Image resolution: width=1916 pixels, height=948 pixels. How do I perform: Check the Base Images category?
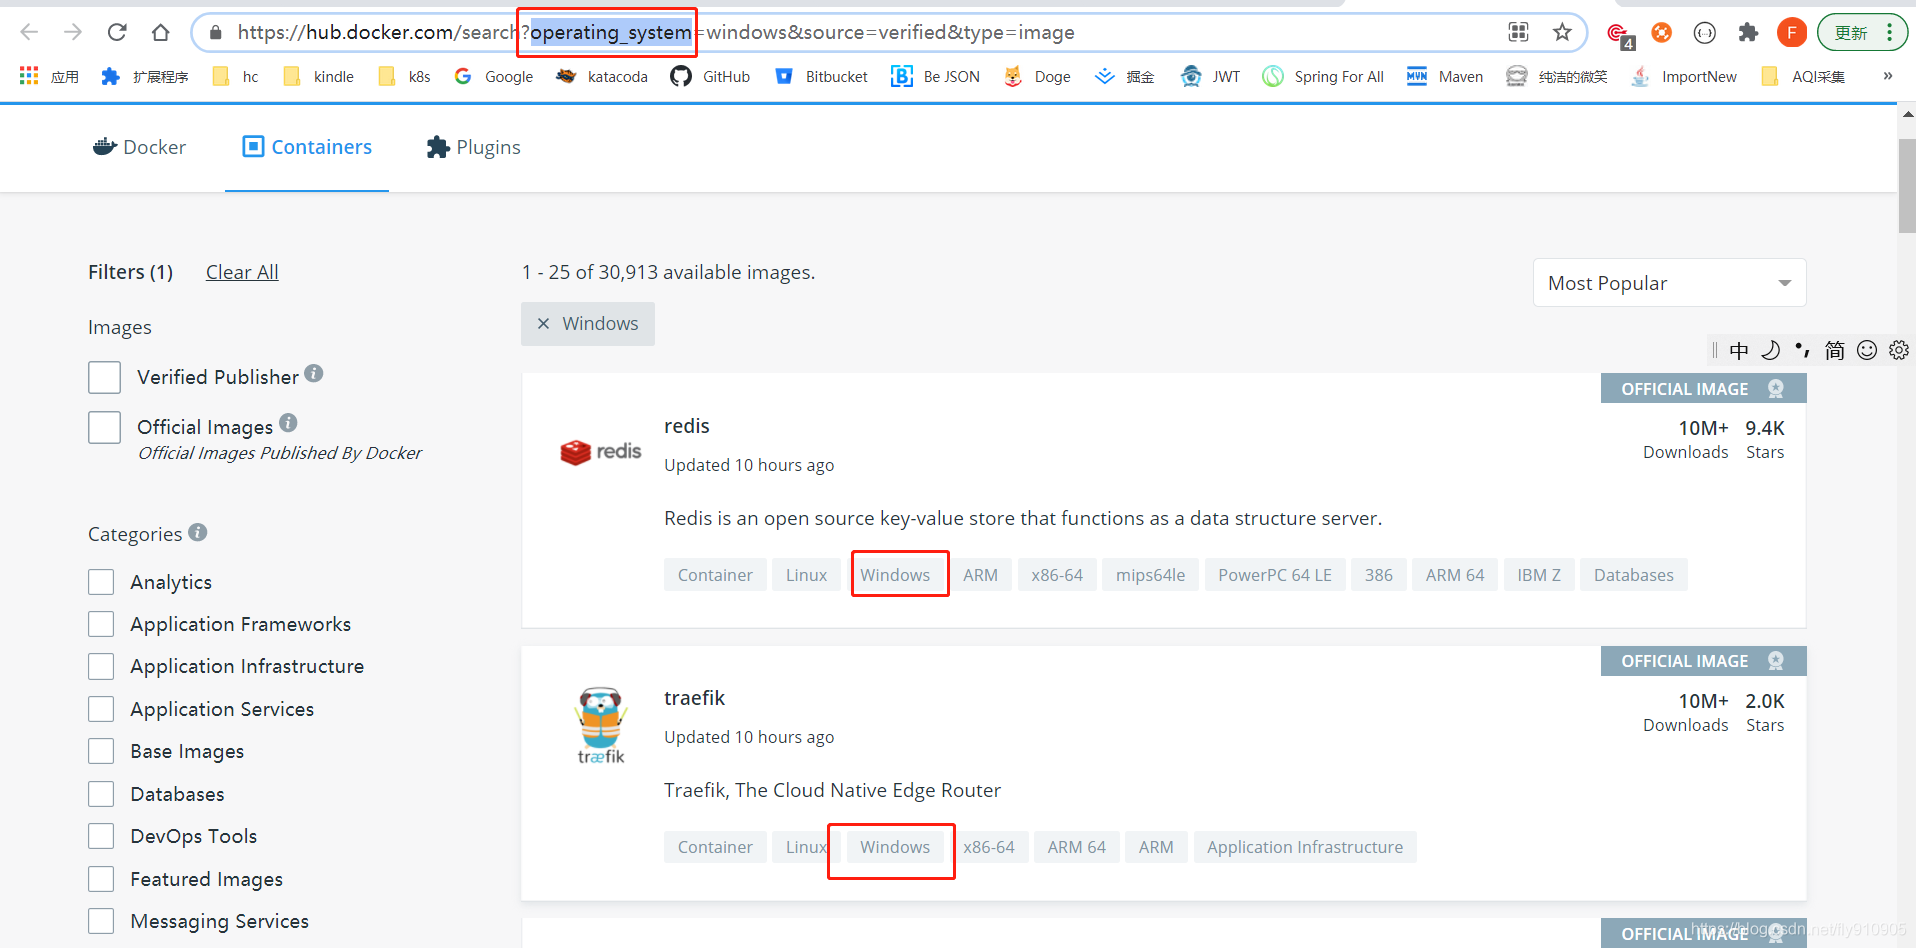tap(101, 751)
